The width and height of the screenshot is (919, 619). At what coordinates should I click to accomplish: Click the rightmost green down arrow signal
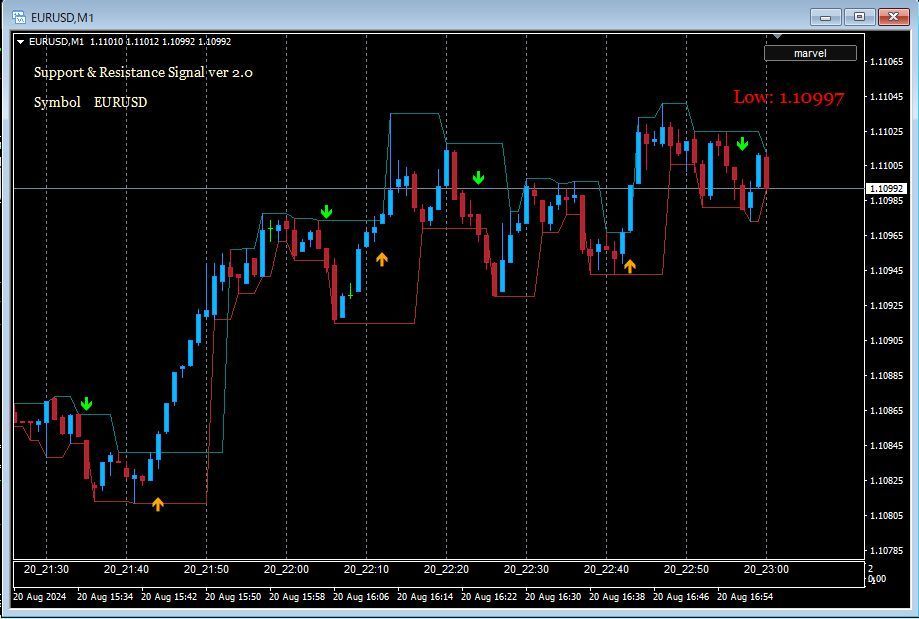pos(742,144)
